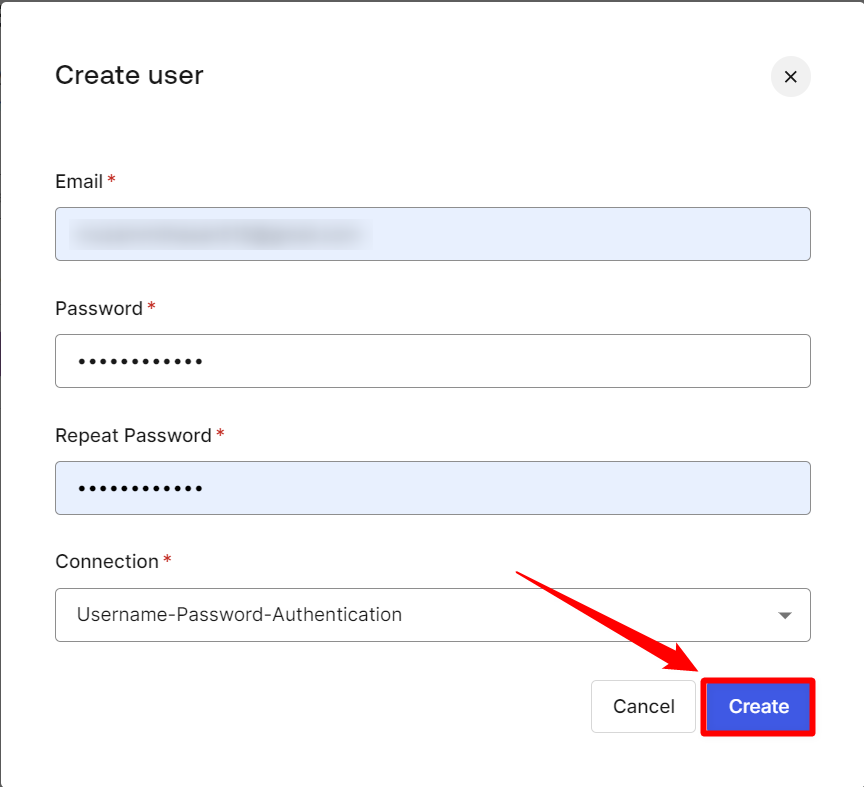
Task: Open the Connection dropdown
Action: (432, 615)
